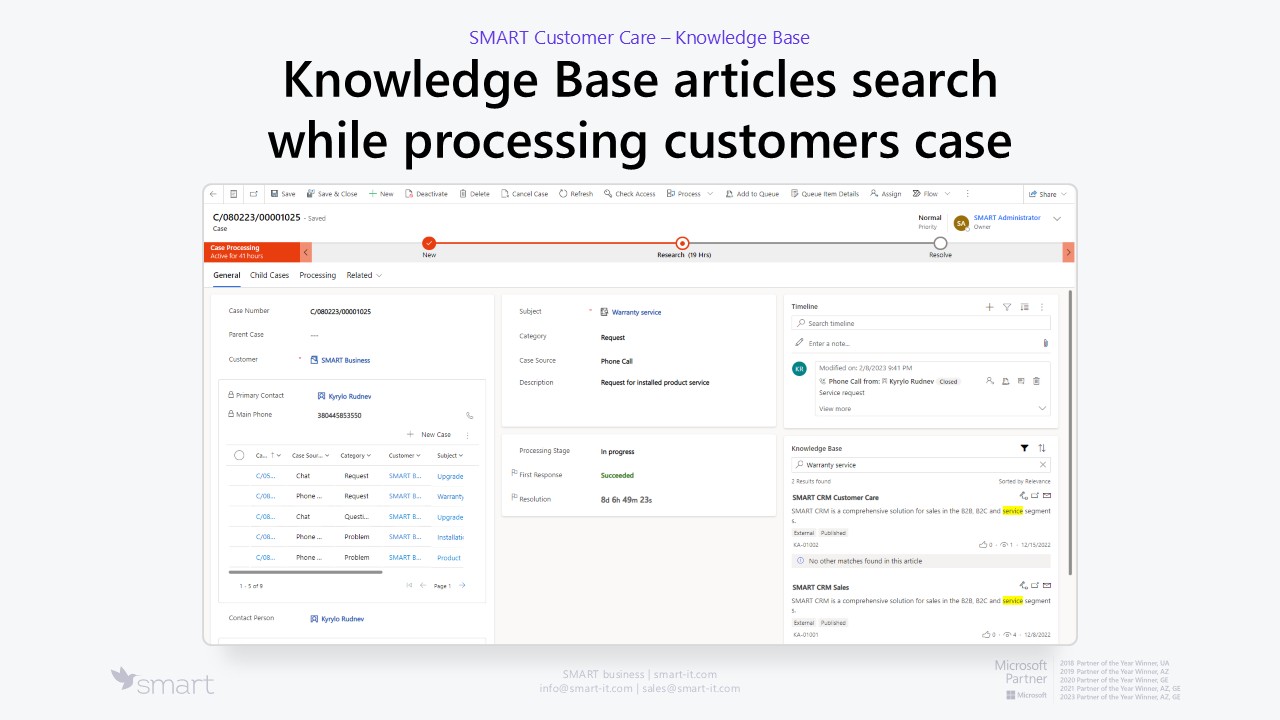
Task: Assign the phone call activity
Action: pos(990,381)
